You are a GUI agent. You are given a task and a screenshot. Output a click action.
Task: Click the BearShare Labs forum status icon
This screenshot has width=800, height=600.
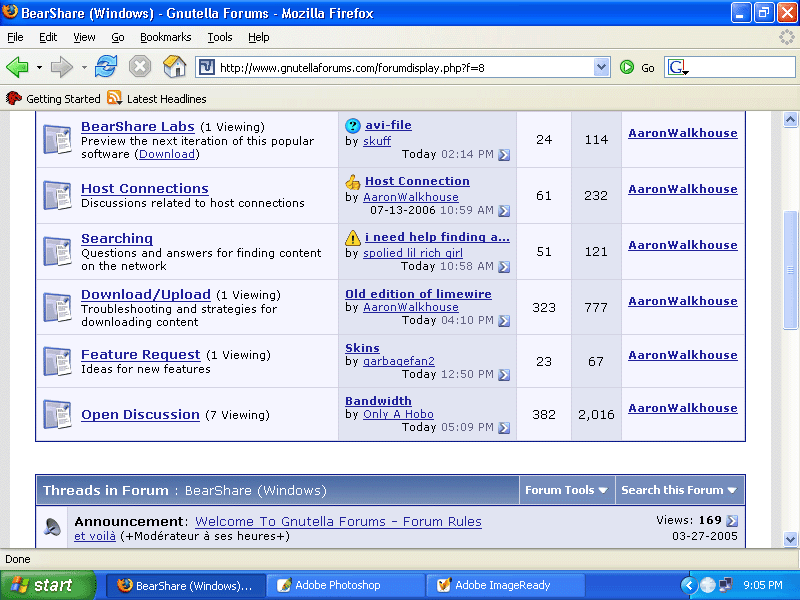57,139
